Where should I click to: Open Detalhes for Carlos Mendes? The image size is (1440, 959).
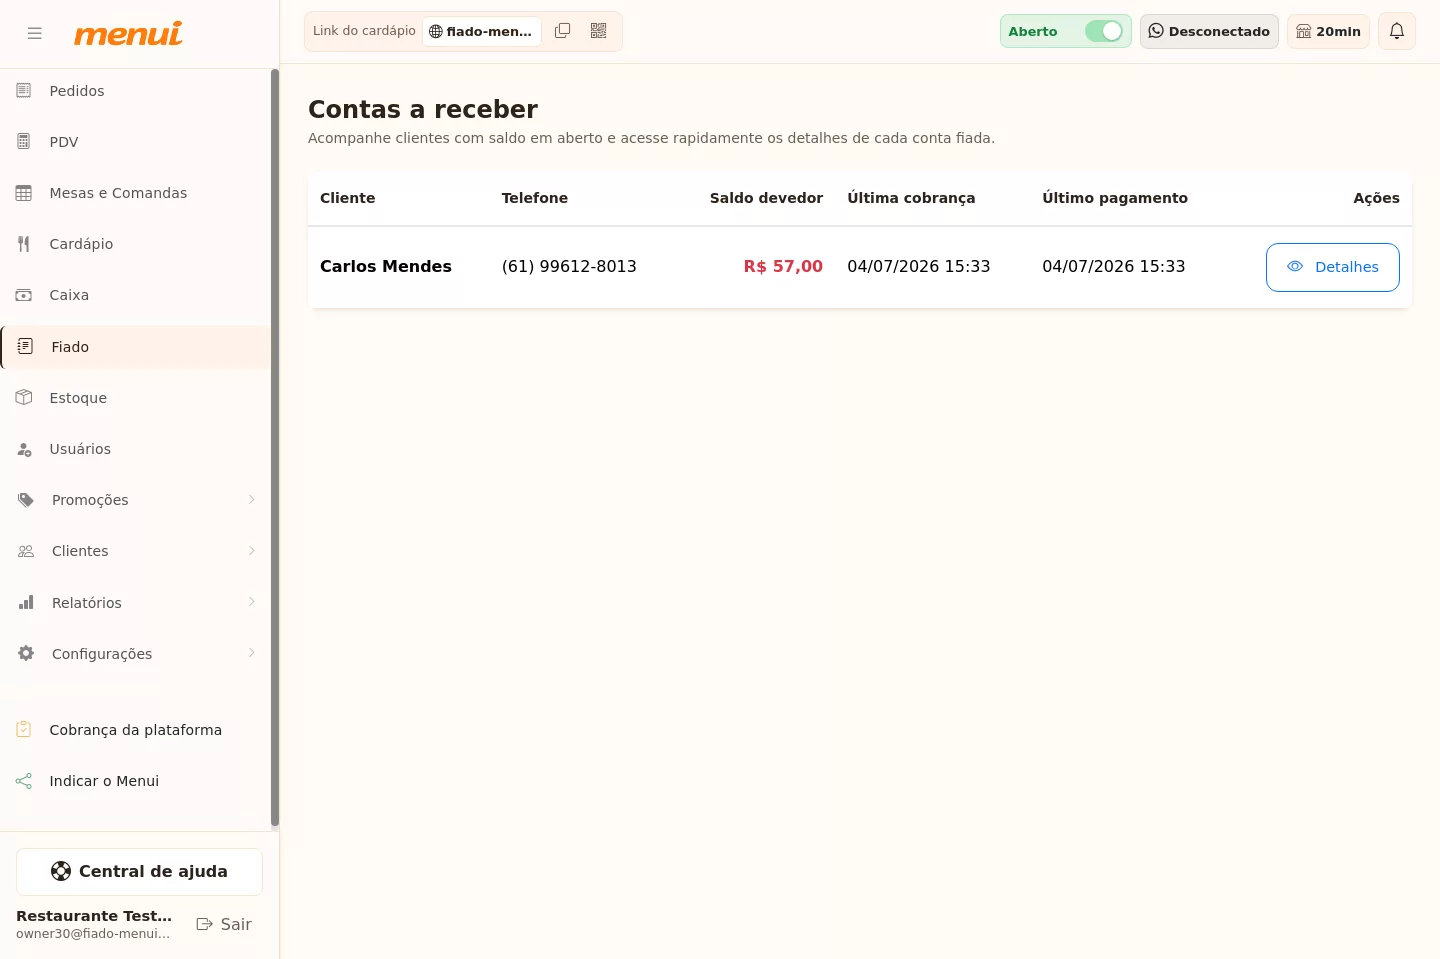coord(1332,267)
